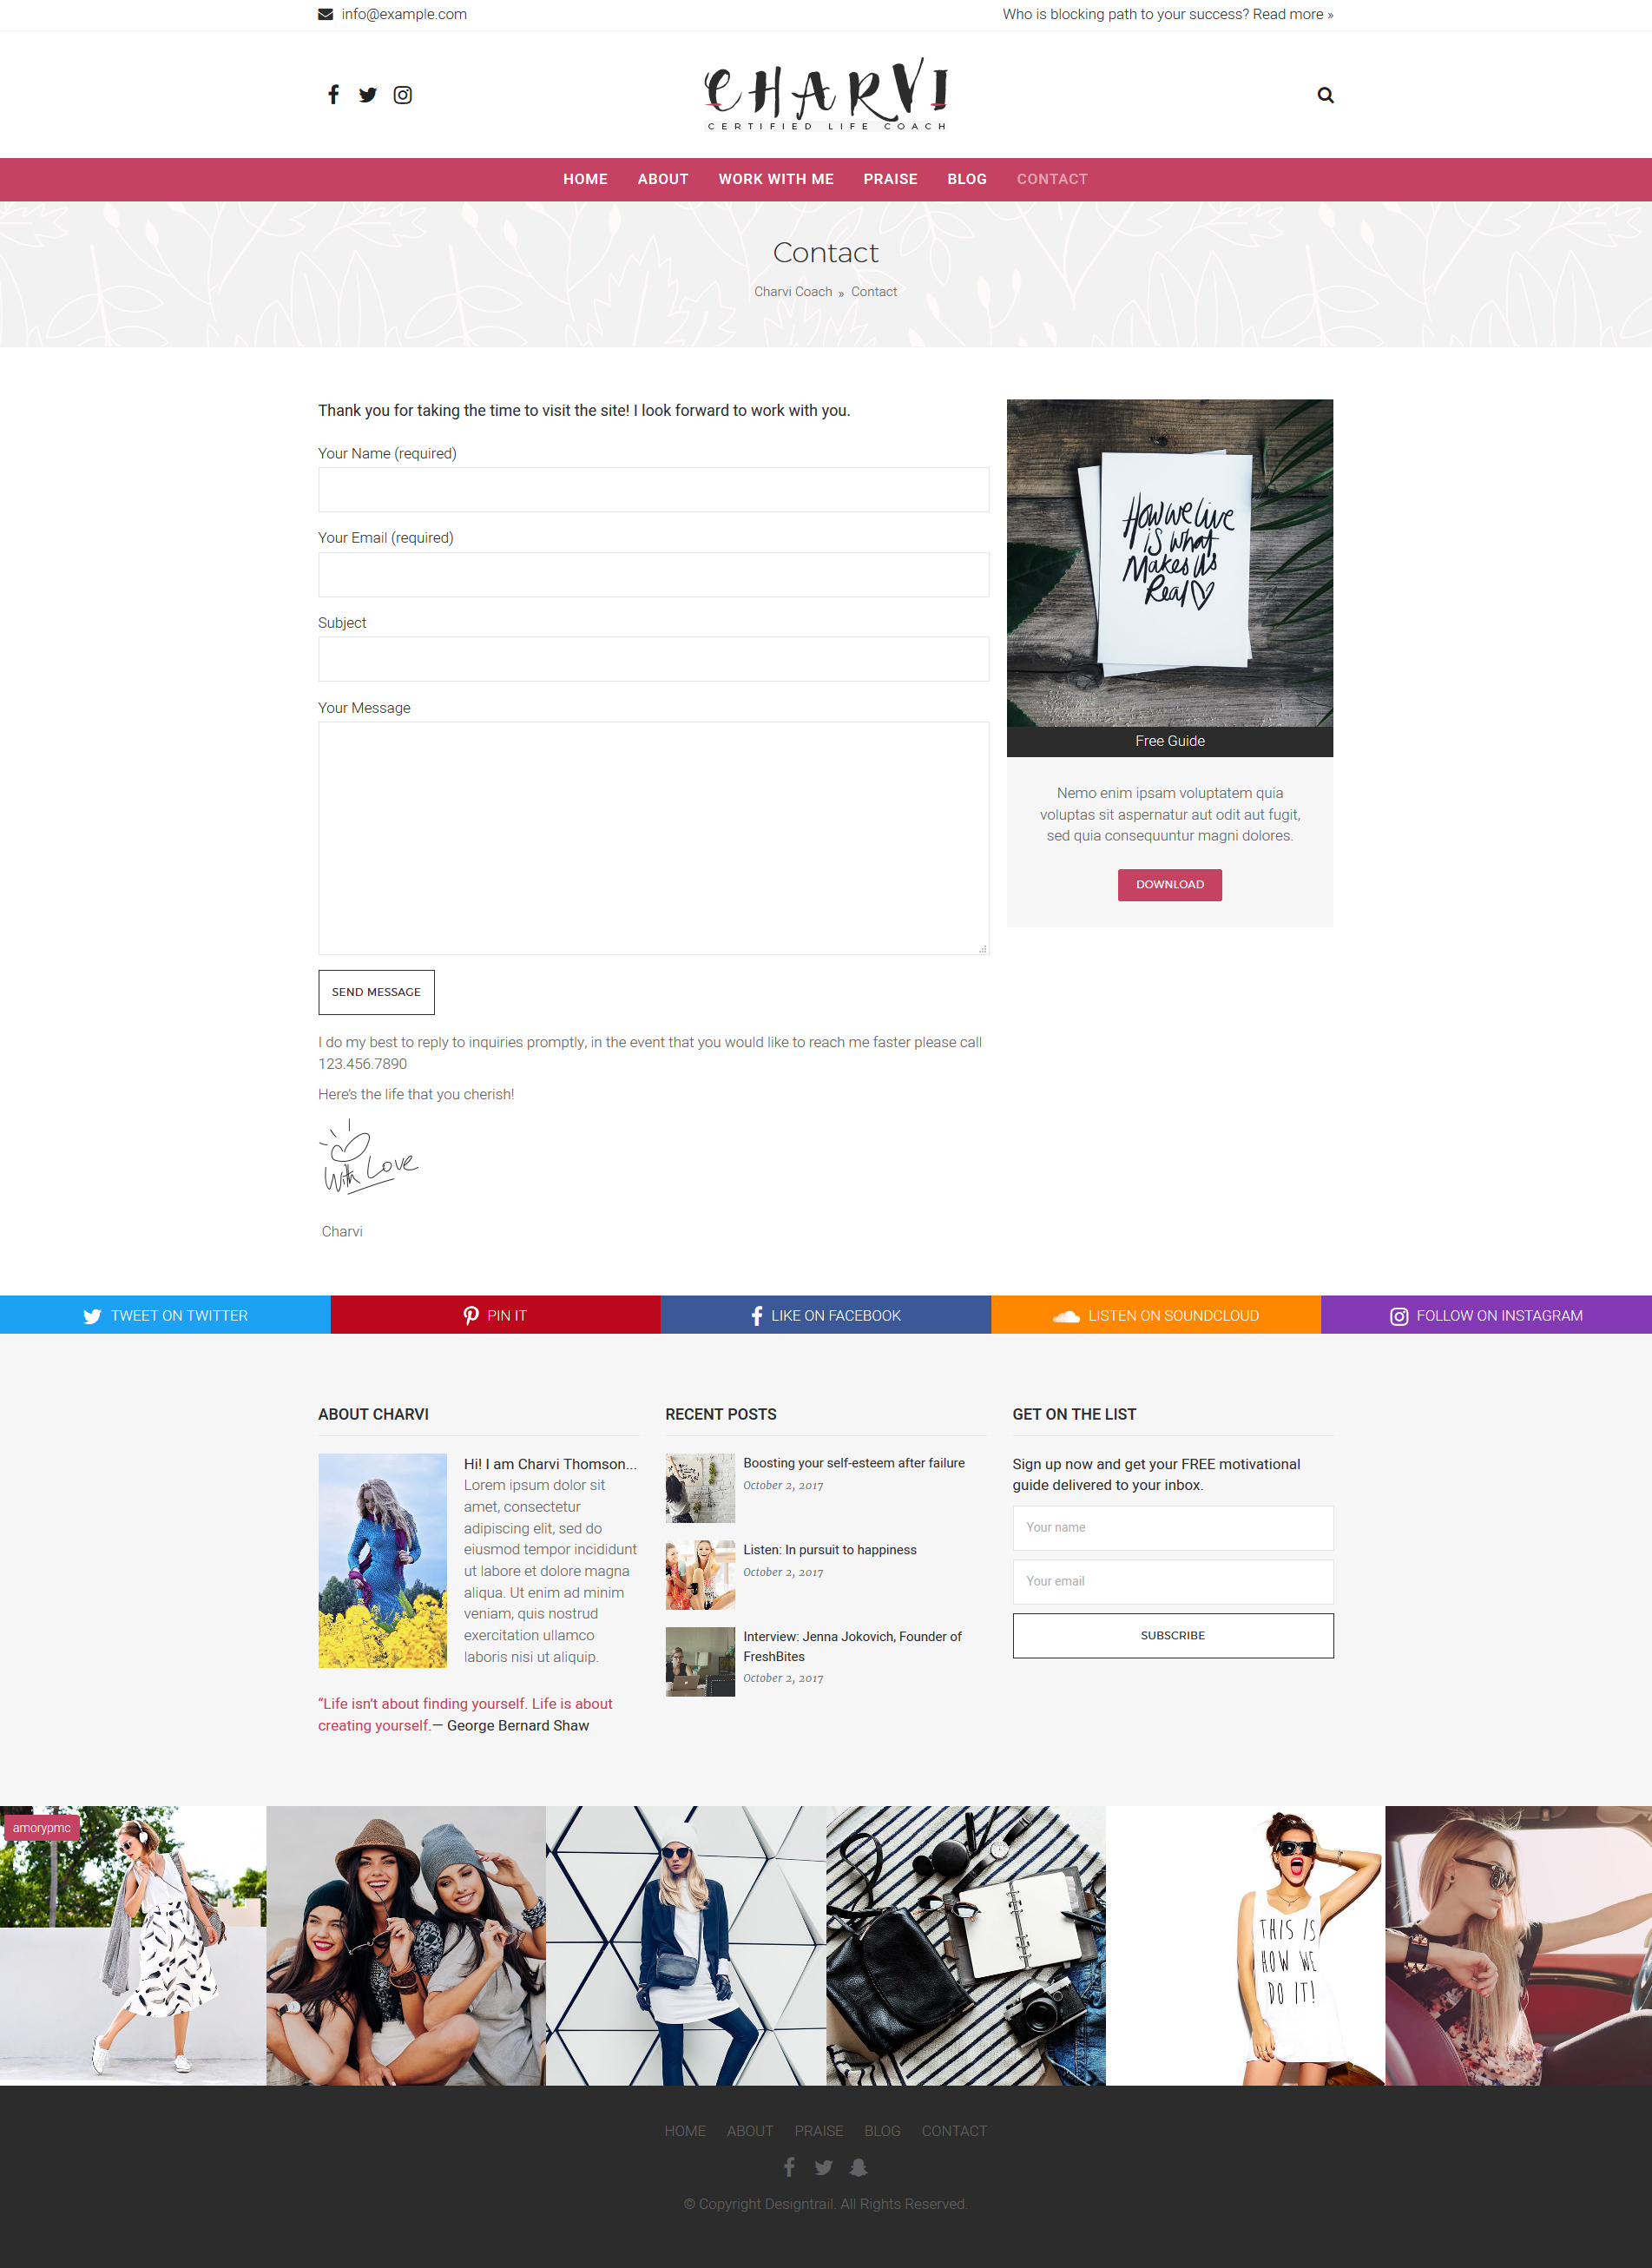The width and height of the screenshot is (1652, 2268).
Task: Open the 'Boosting your self-esteem after failure' post
Action: (853, 1463)
